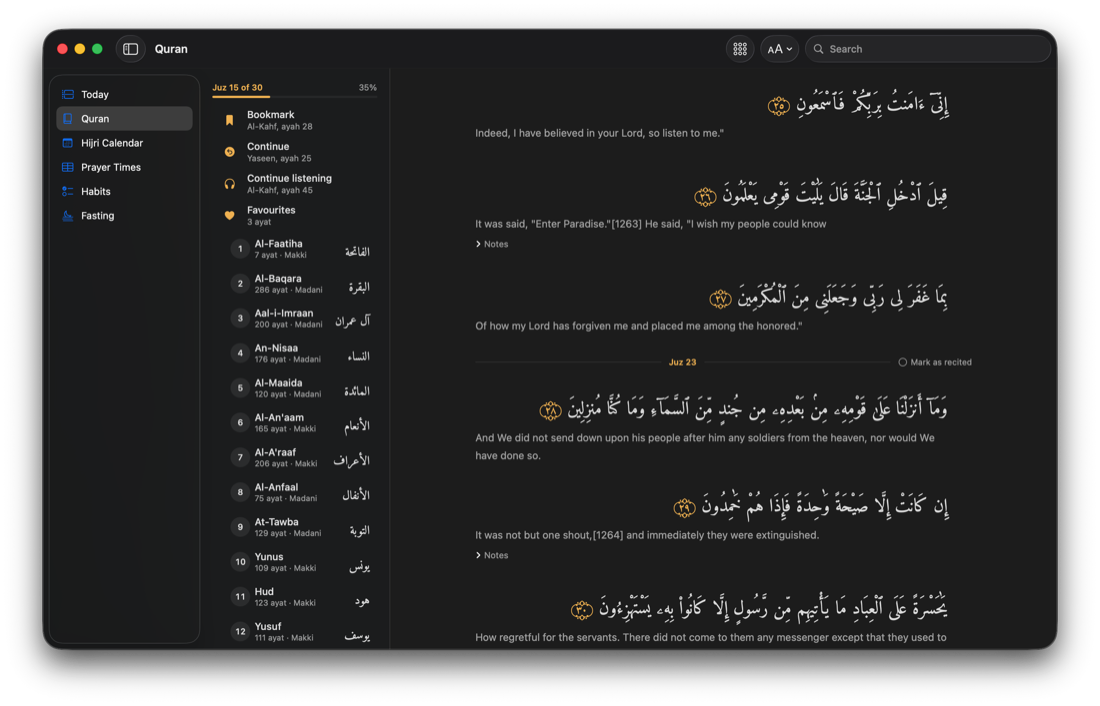The height and width of the screenshot is (706, 1100).
Task: Open surah Al-An'aam
Action: click(300, 422)
